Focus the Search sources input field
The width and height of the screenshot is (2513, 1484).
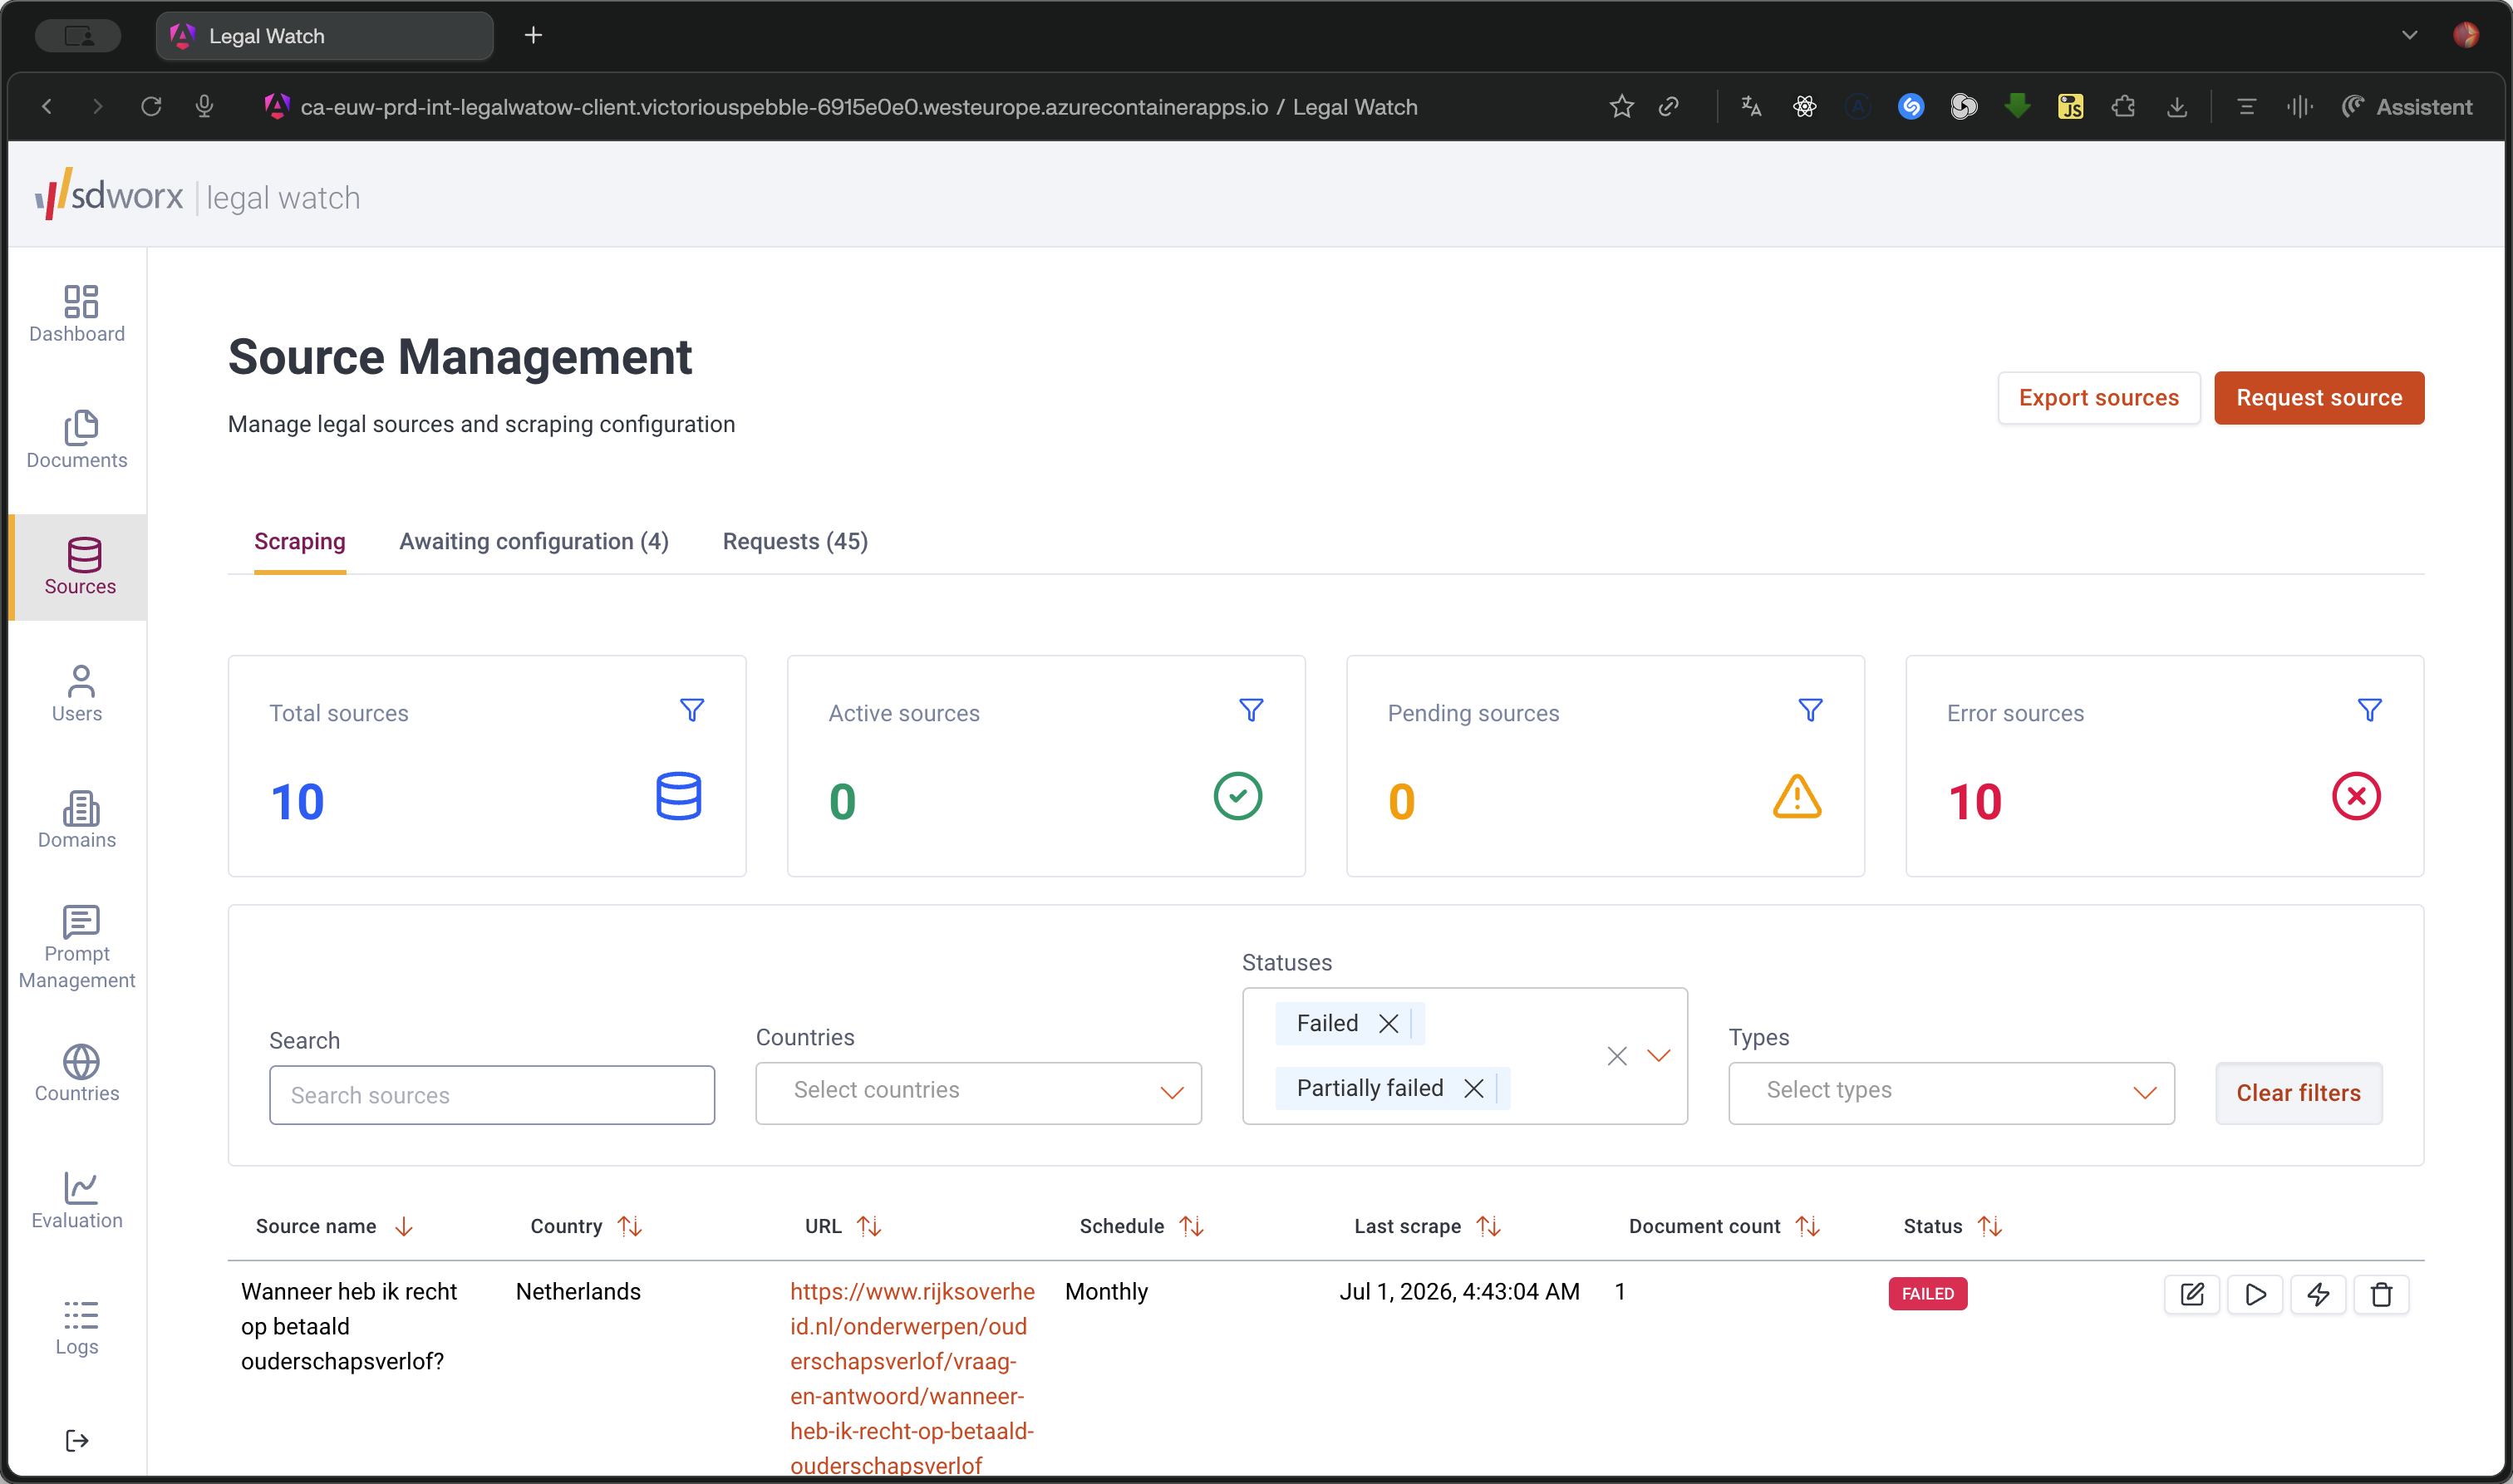point(492,1095)
